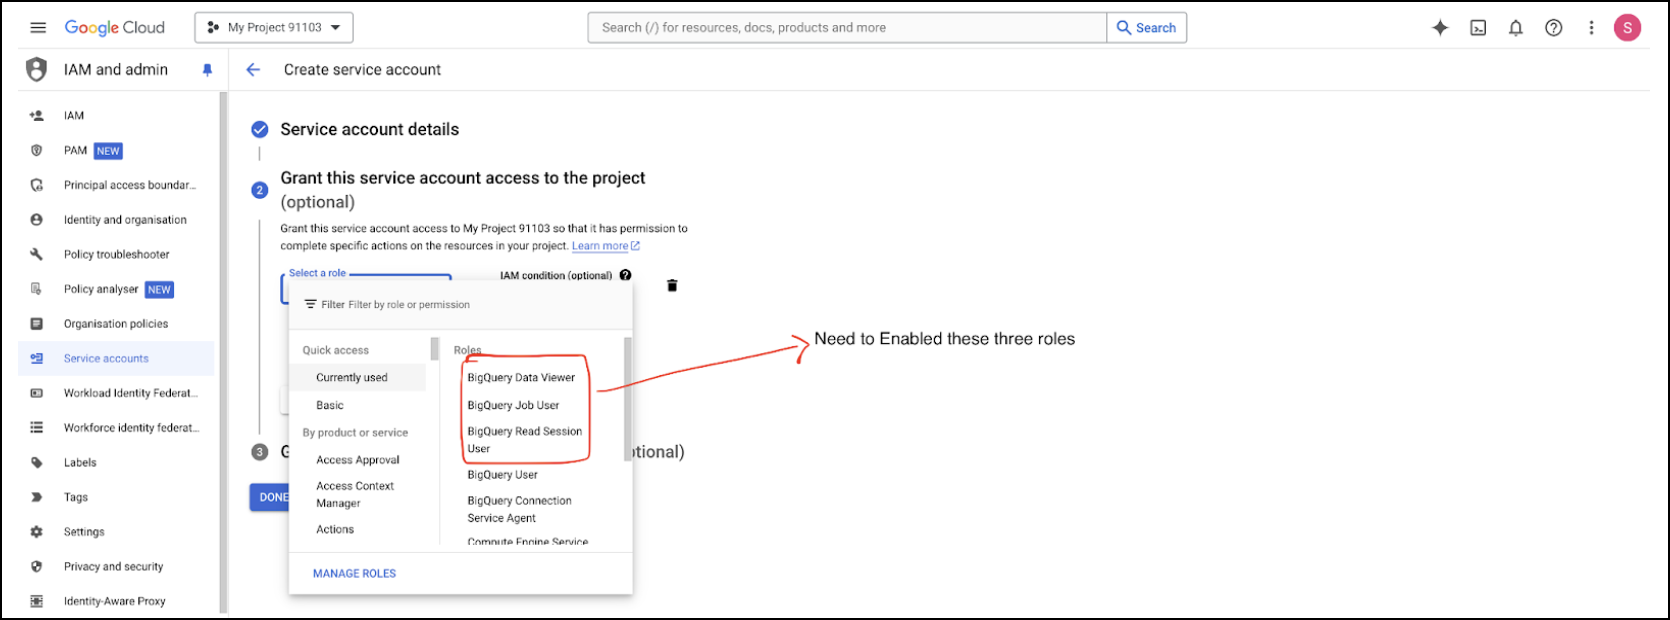Focus the Filter by role or permission field

(x=450, y=305)
